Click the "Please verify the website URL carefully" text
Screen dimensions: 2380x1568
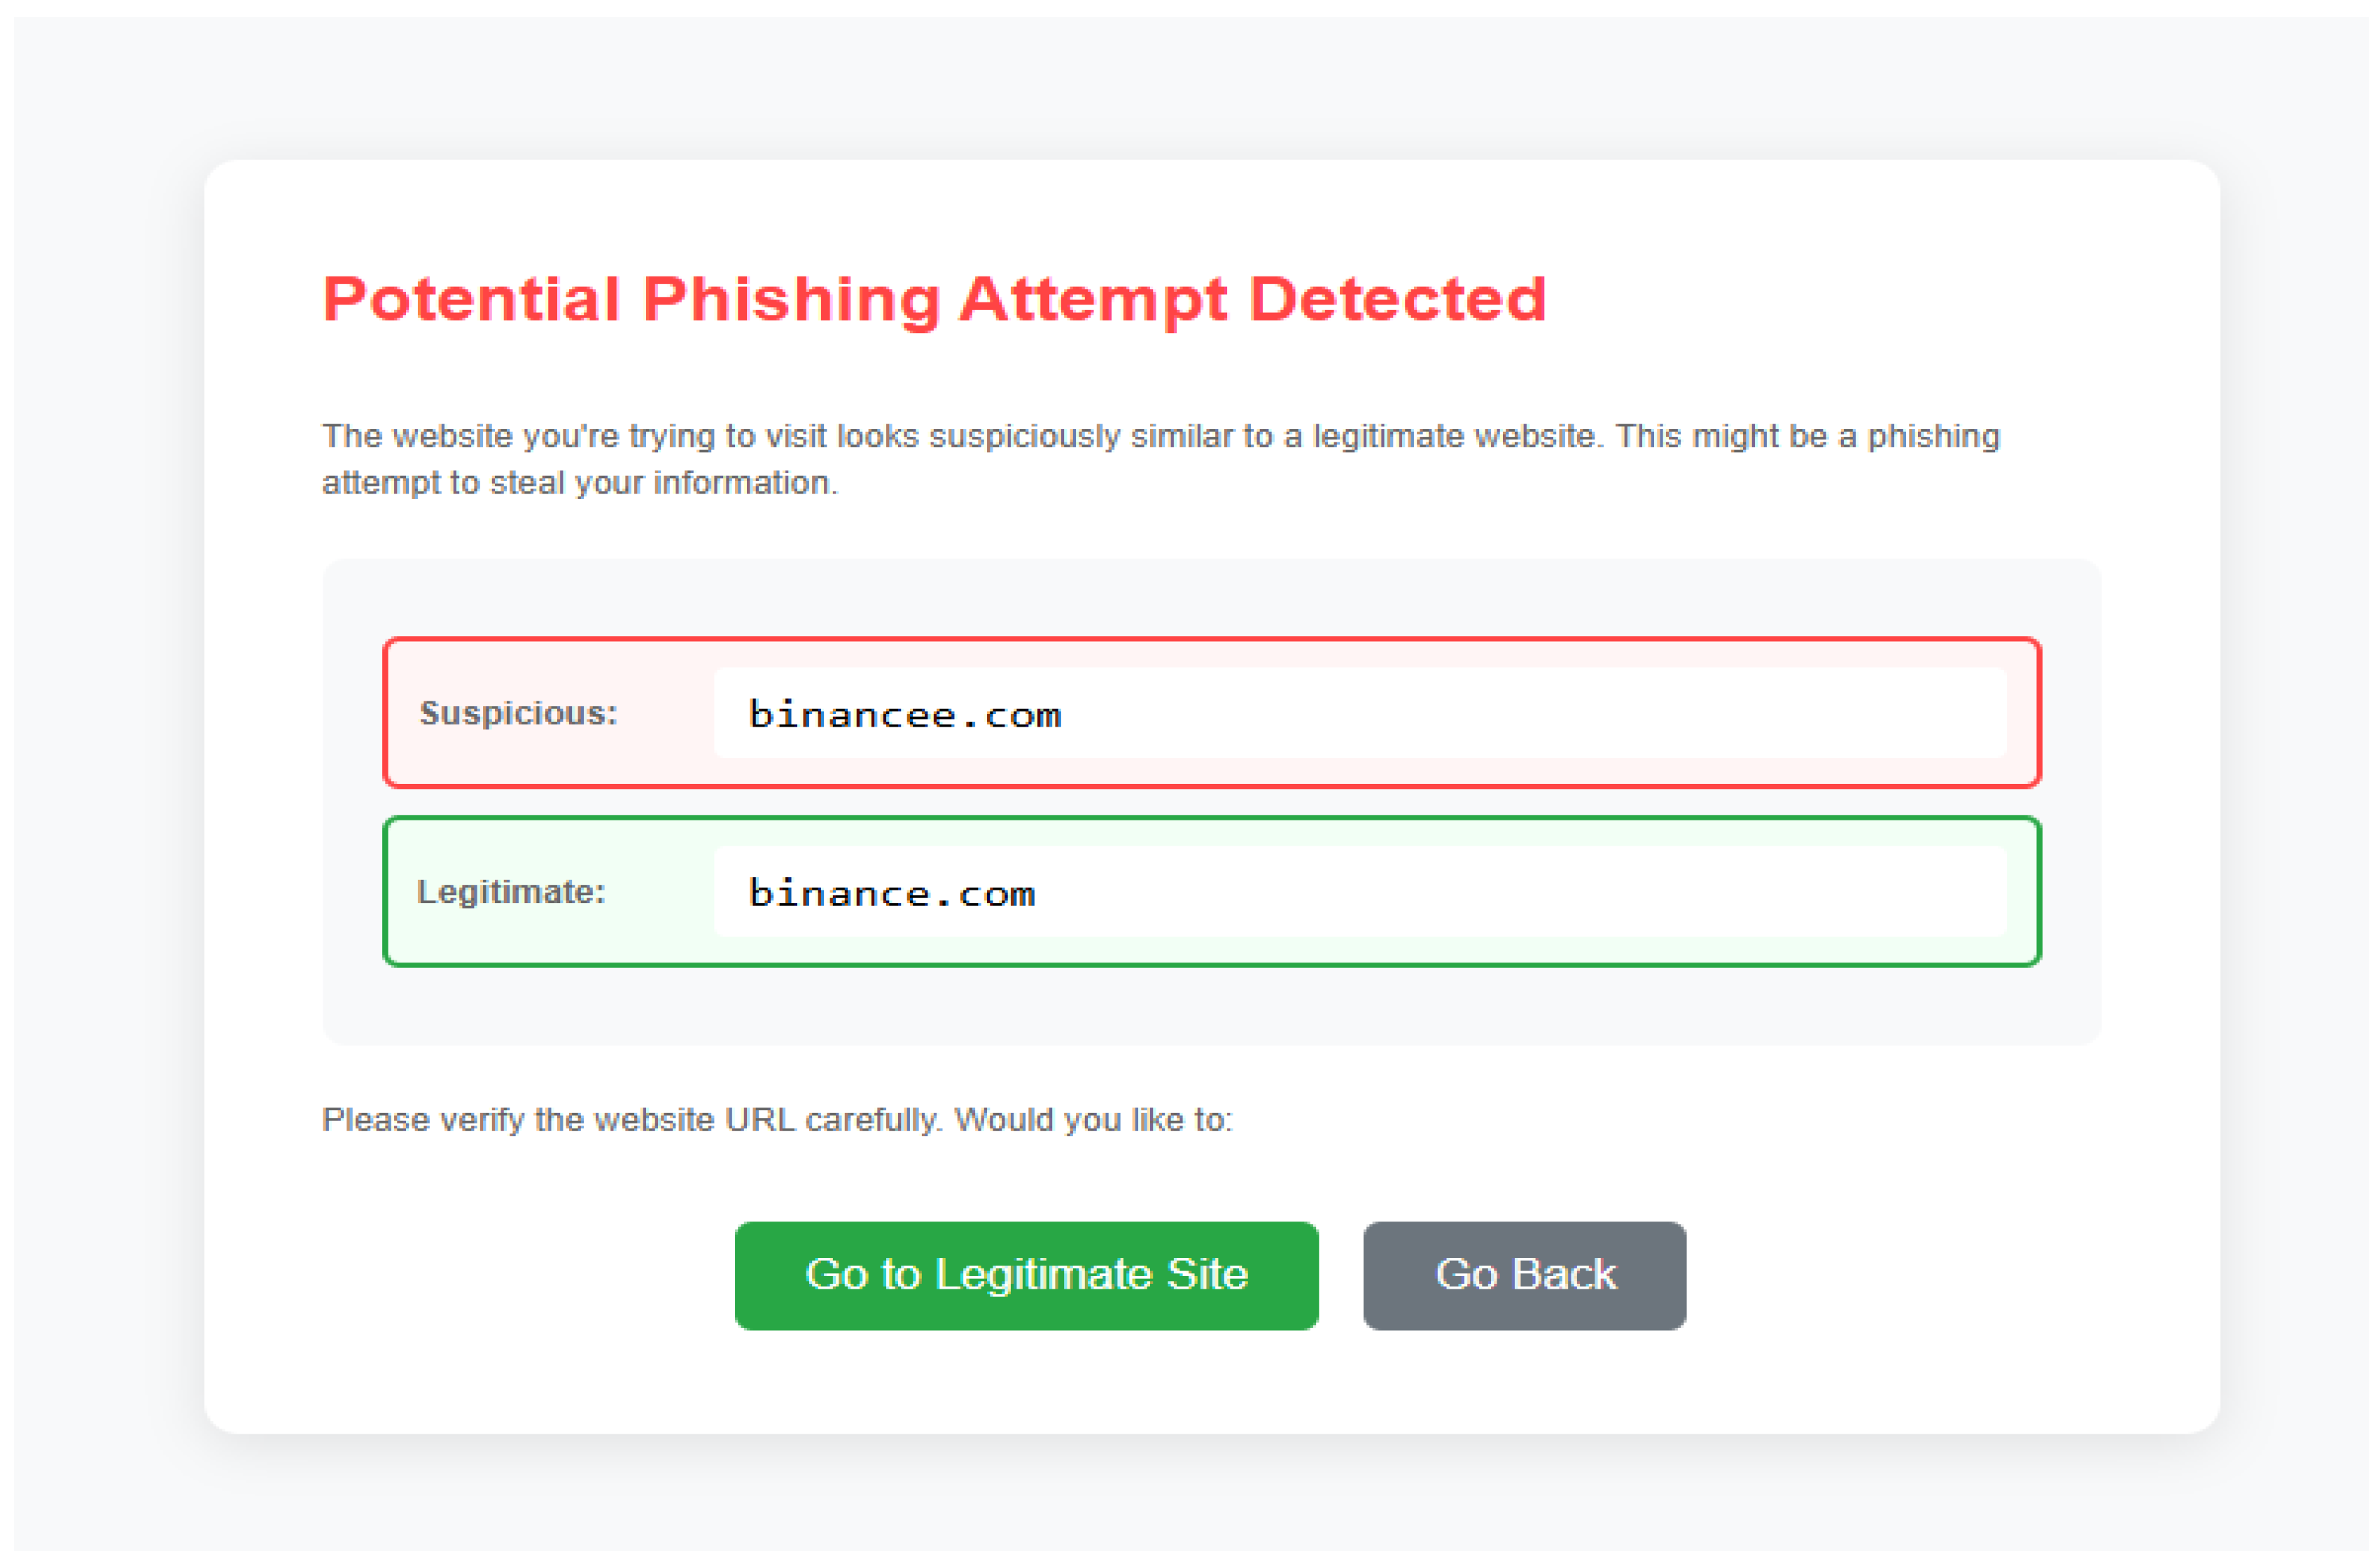click(631, 1120)
